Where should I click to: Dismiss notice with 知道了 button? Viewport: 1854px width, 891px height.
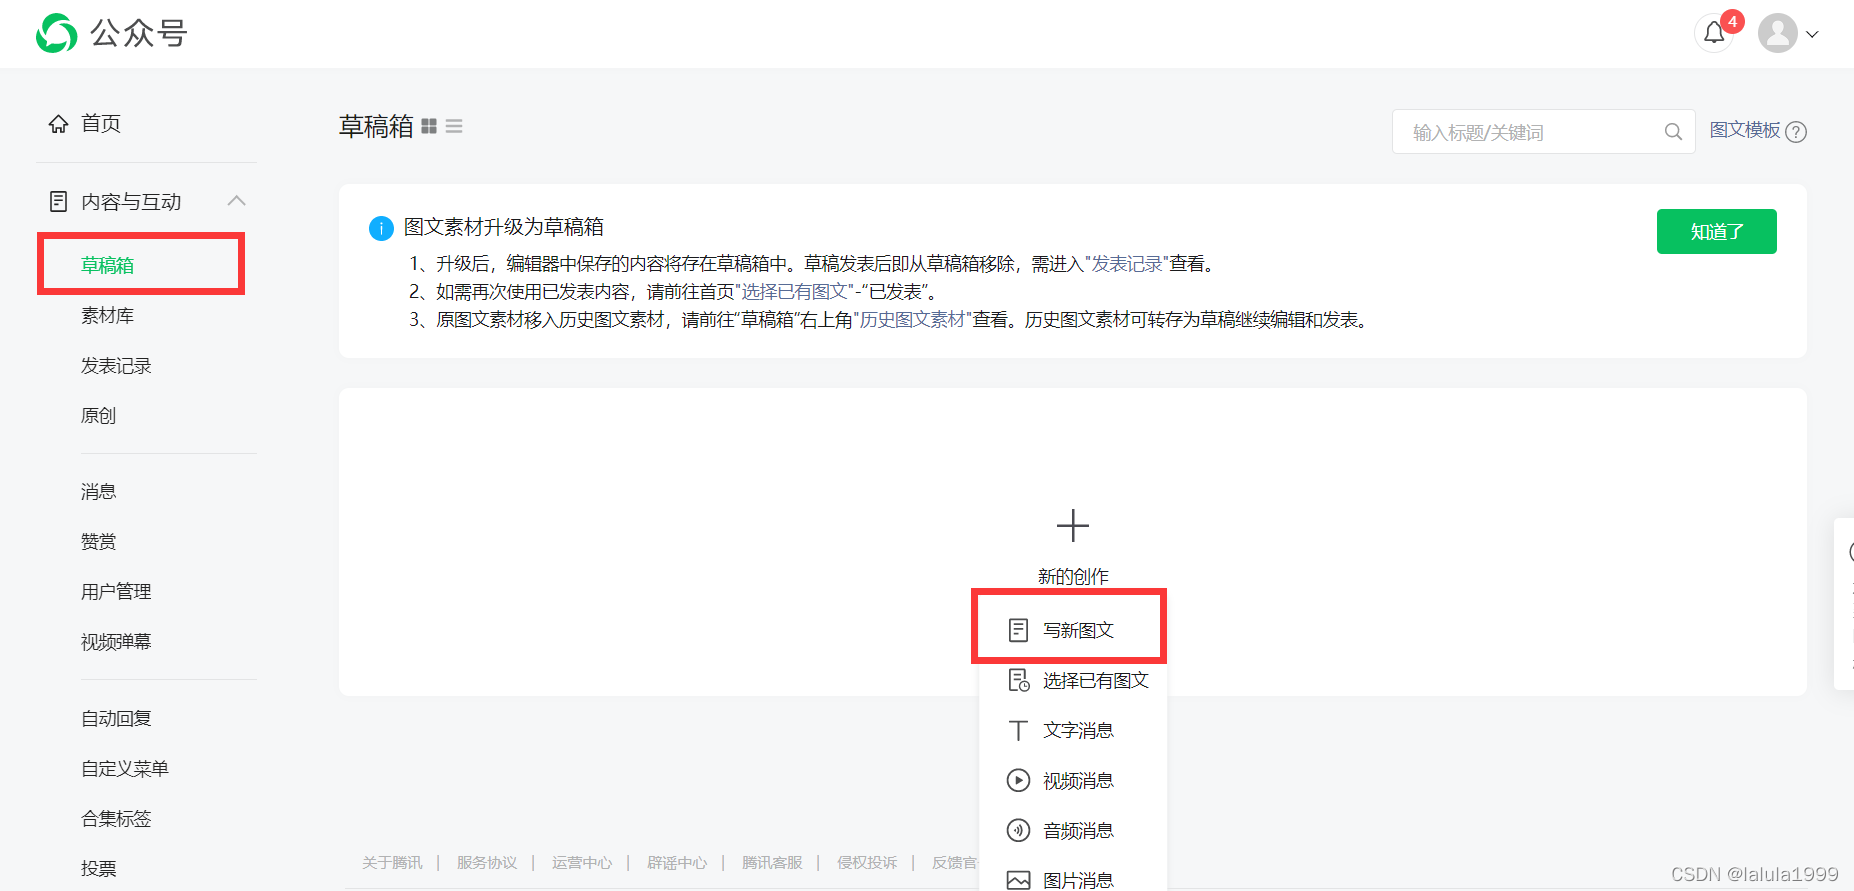point(1716,231)
